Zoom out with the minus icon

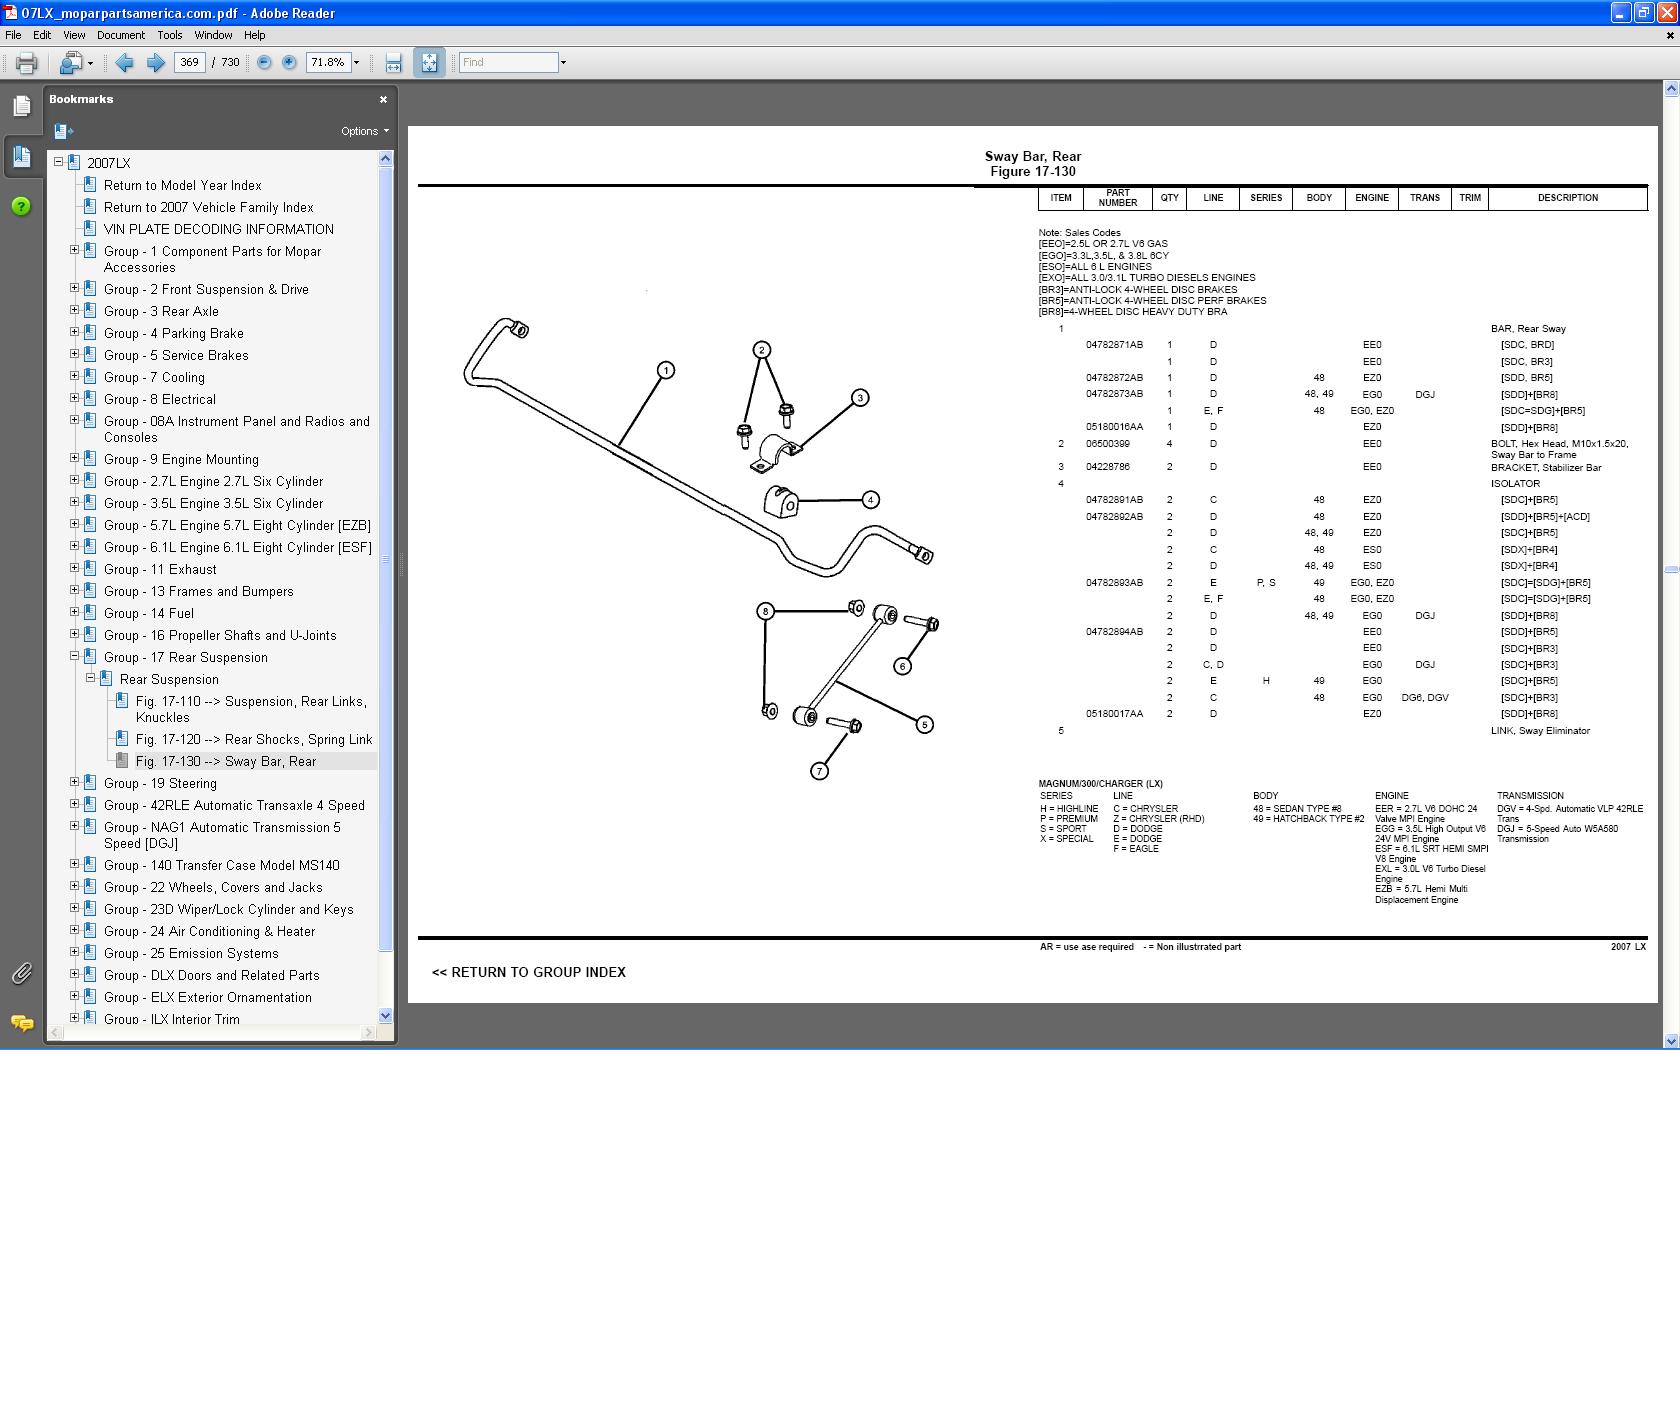[x=263, y=62]
